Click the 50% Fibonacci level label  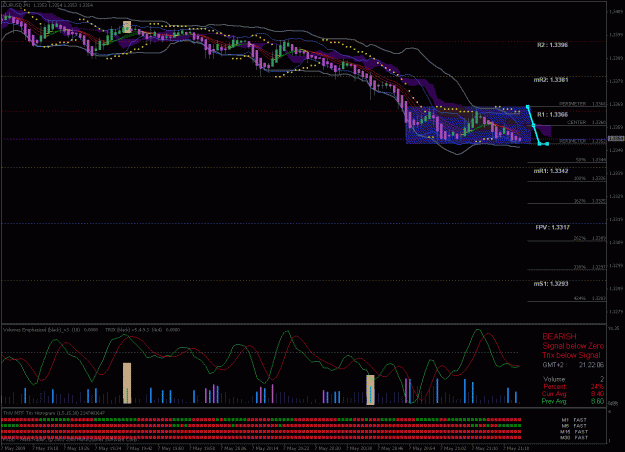pos(580,160)
